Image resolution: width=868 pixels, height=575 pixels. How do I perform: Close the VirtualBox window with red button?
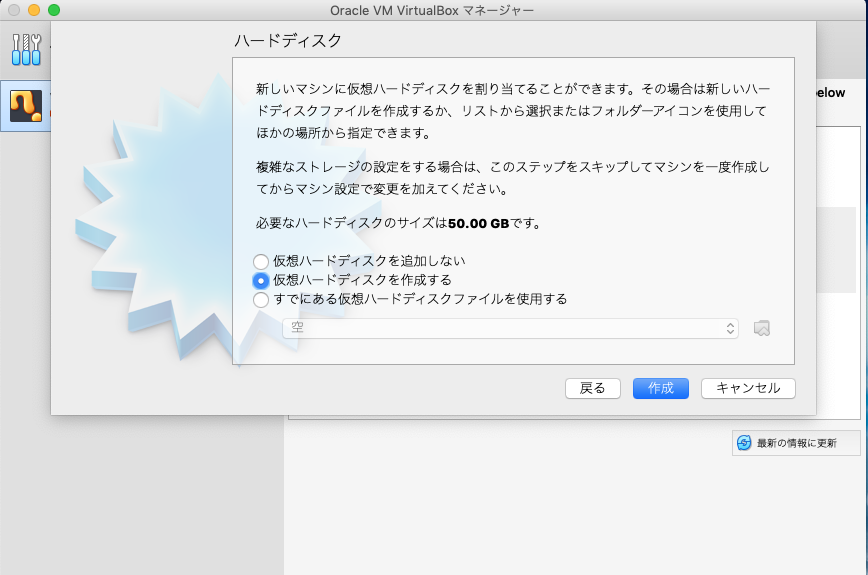(x=14, y=10)
